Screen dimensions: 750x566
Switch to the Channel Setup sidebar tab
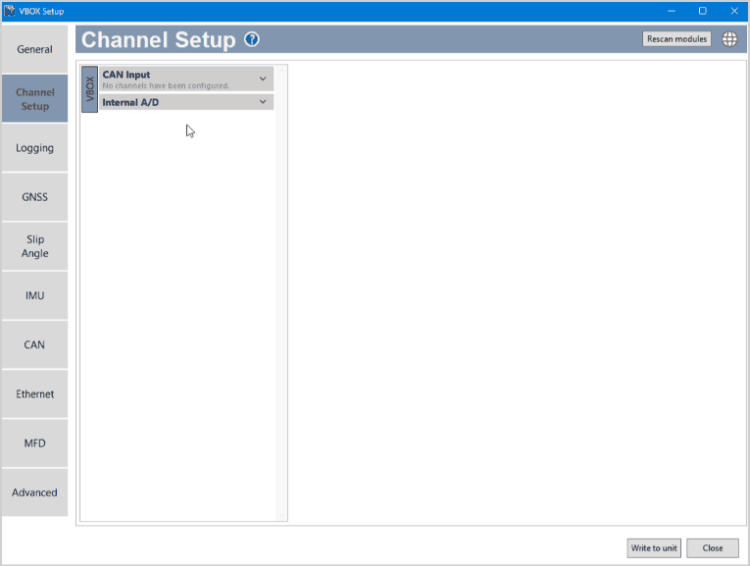[x=34, y=99]
